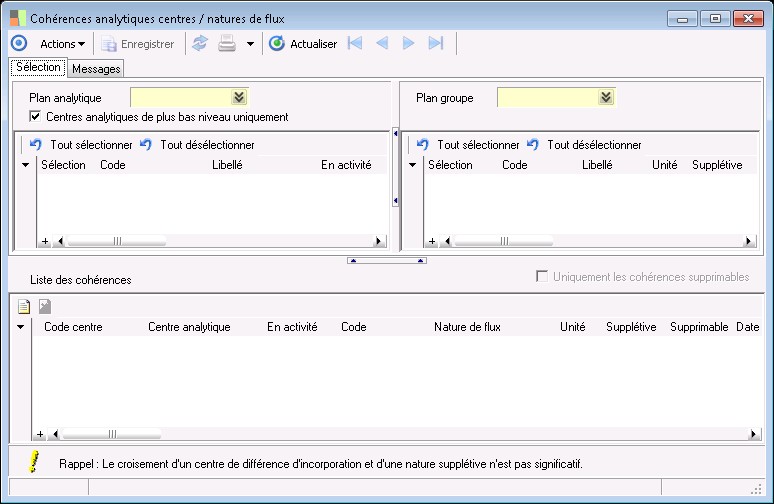Click Tout sélectionner in analytic centres panel

pyautogui.click(x=81, y=145)
